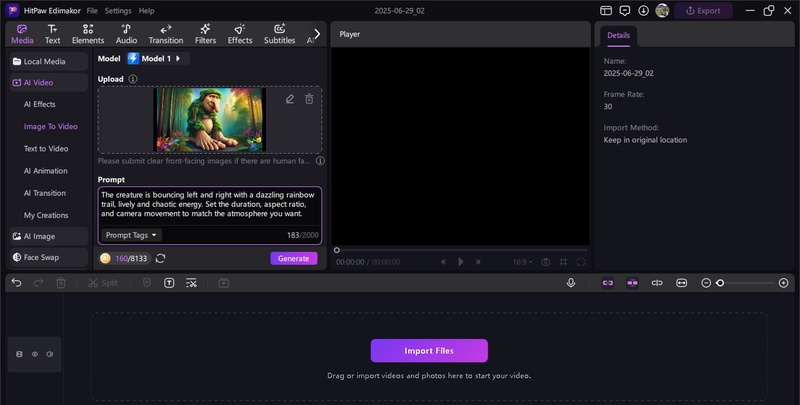Delete the uploaded troll image
This screenshot has width=800, height=405.
309,99
